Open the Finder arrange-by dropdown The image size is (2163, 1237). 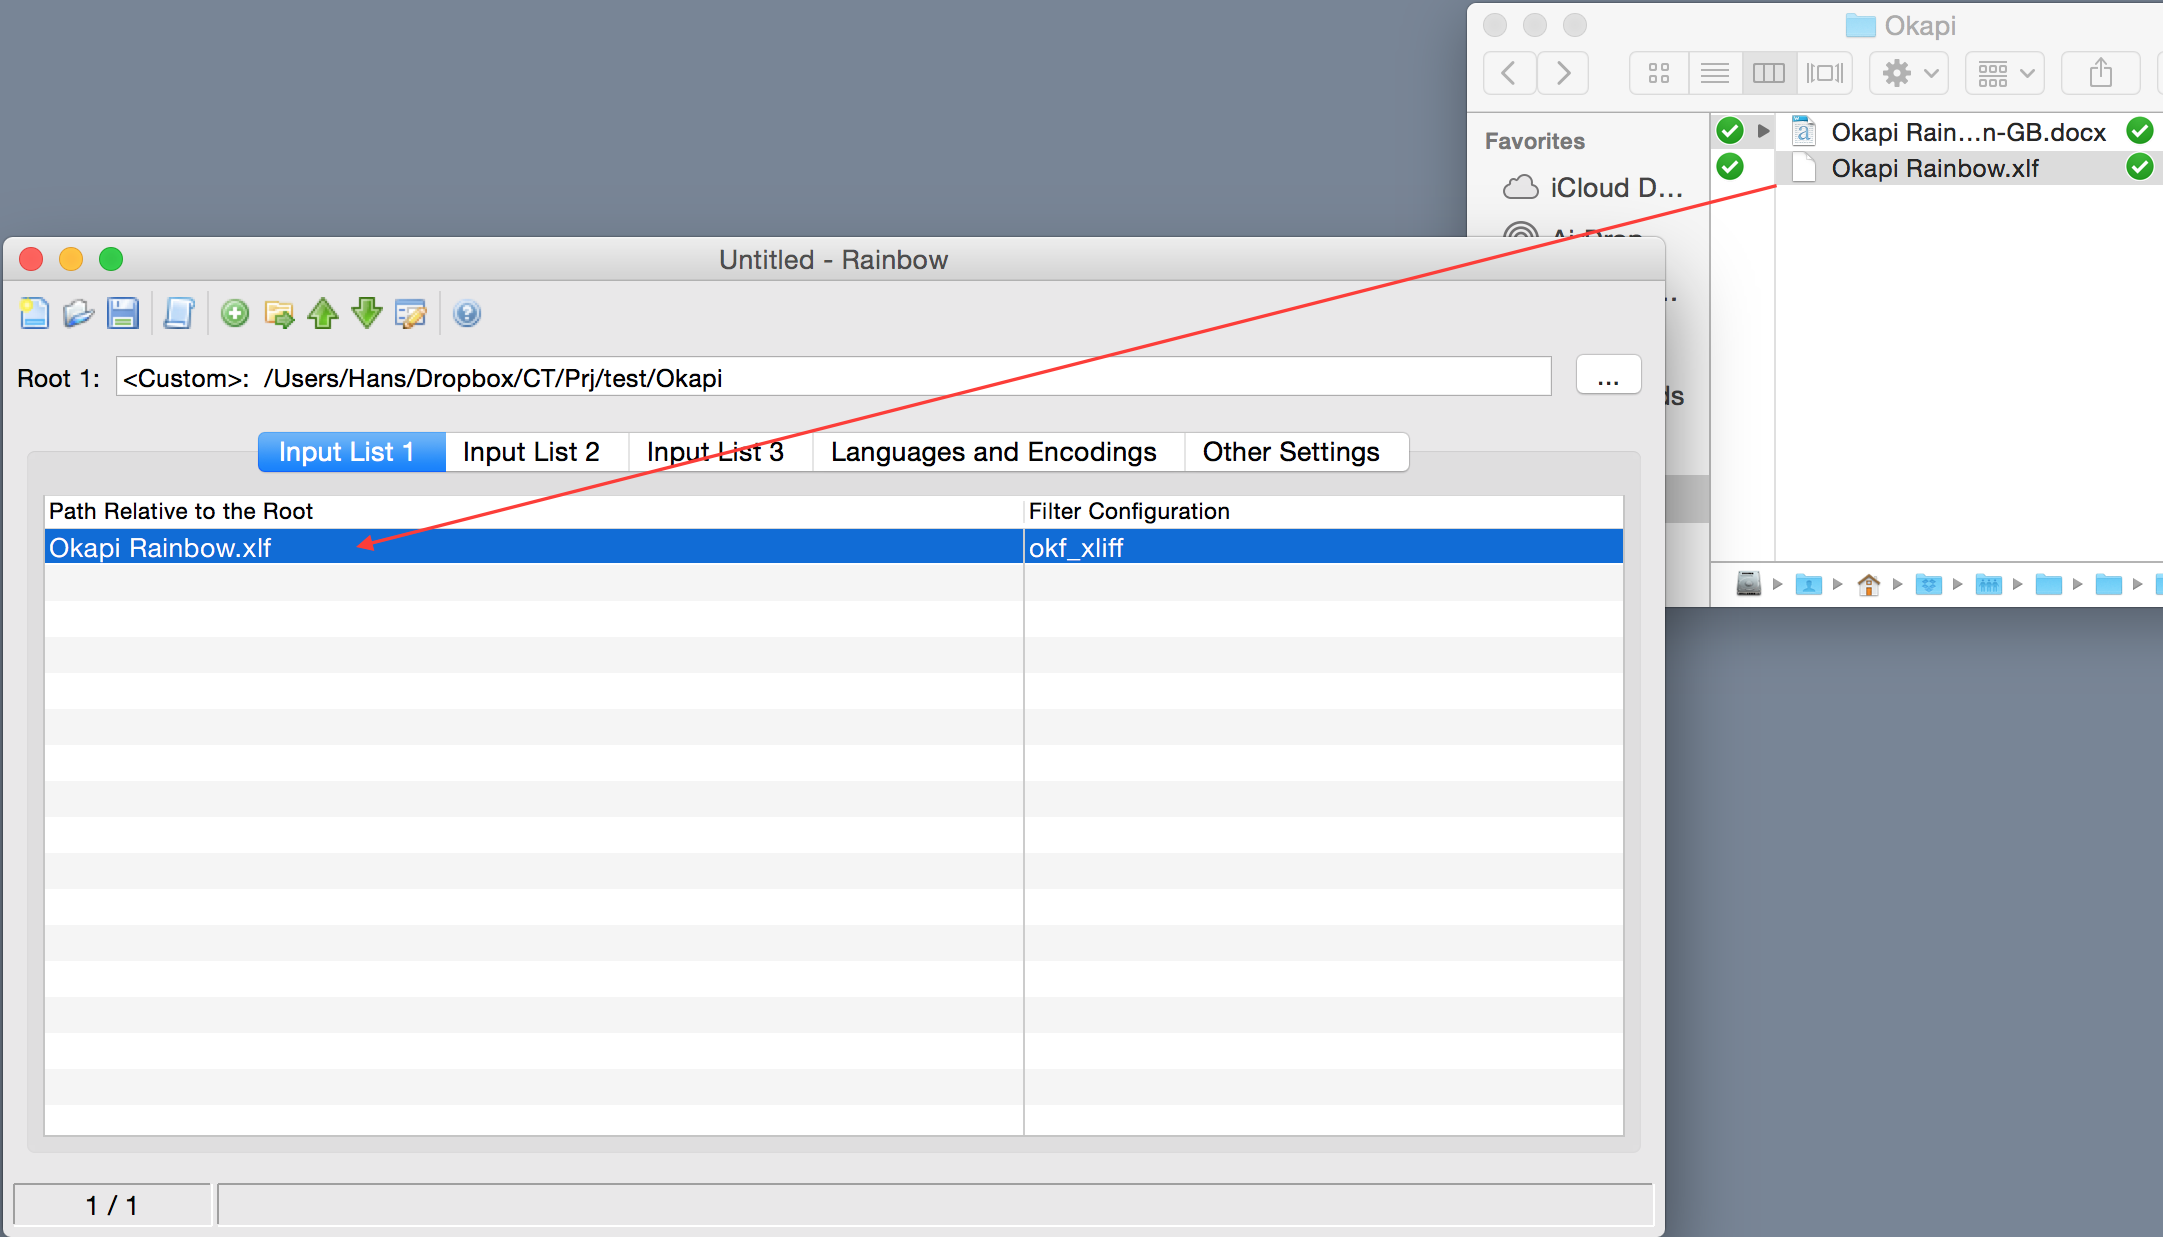pos(2005,73)
